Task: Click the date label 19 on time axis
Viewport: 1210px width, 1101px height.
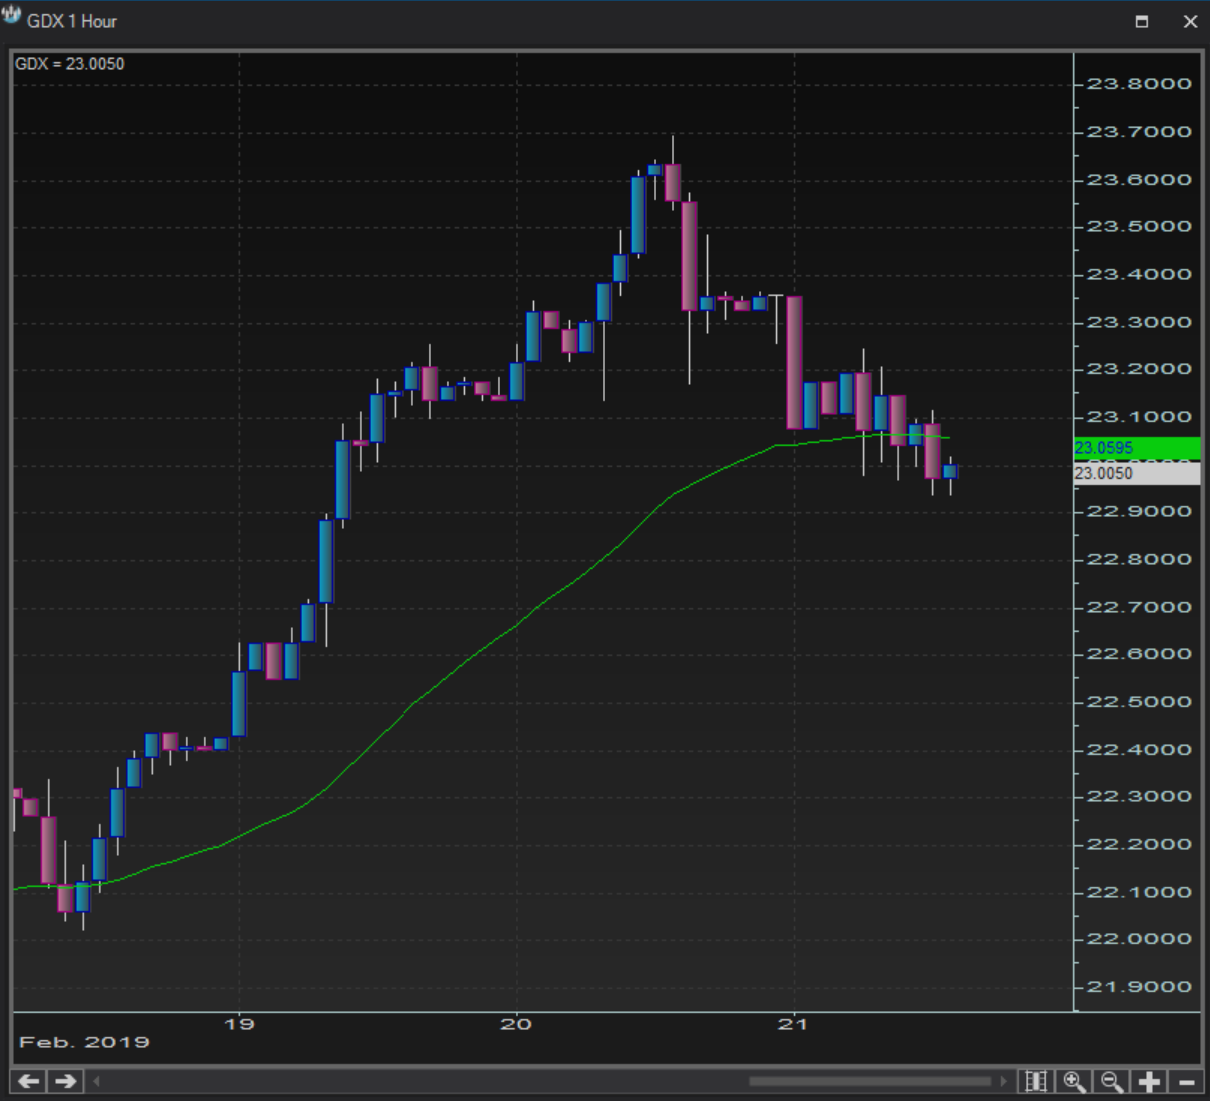Action: pyautogui.click(x=239, y=1024)
